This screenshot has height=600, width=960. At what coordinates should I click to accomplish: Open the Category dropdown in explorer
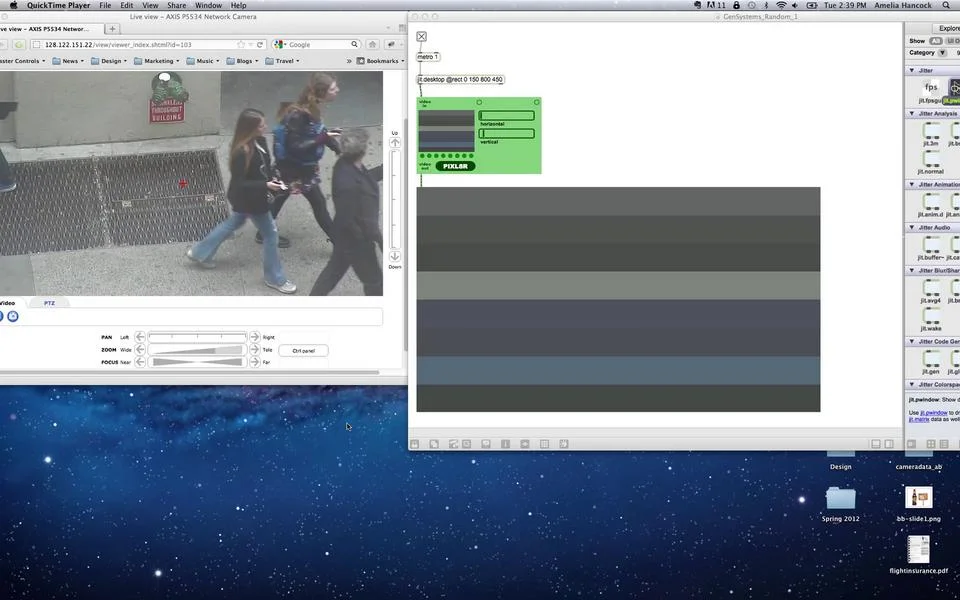[942, 53]
